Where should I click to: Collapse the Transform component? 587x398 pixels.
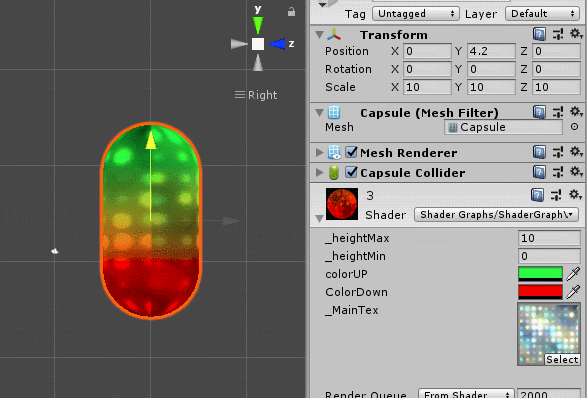[319, 35]
